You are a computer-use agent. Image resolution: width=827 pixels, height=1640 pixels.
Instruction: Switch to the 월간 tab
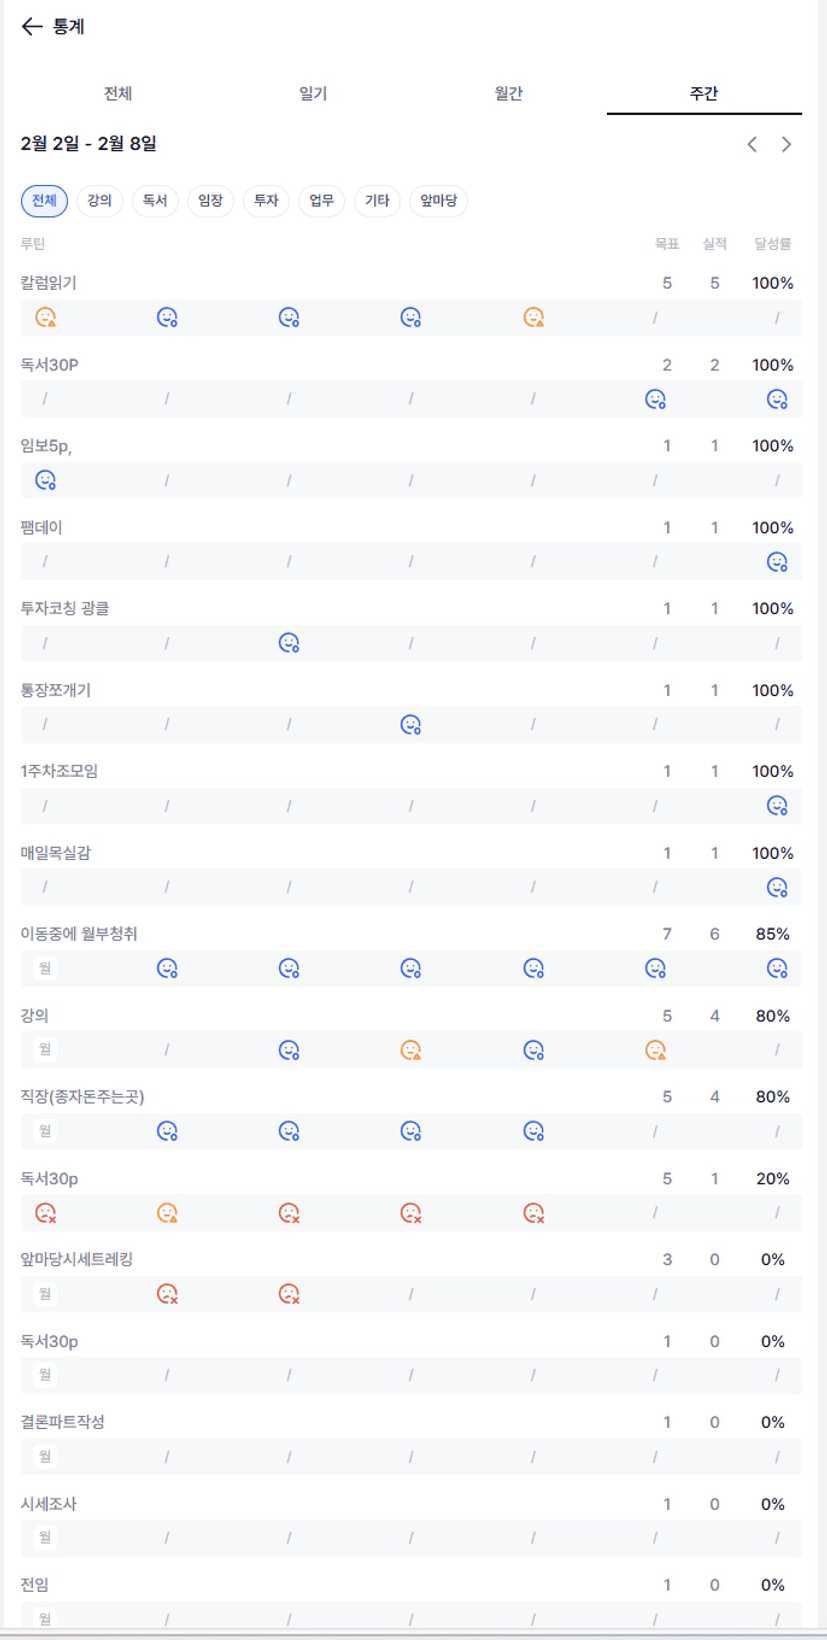508,94
